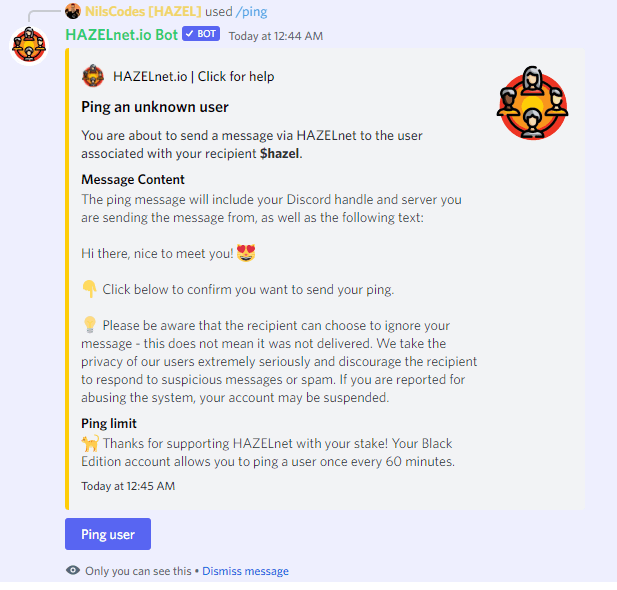Click HAZELnet.io Bot username
Viewport: 617px width, 590px height.
tap(122, 35)
